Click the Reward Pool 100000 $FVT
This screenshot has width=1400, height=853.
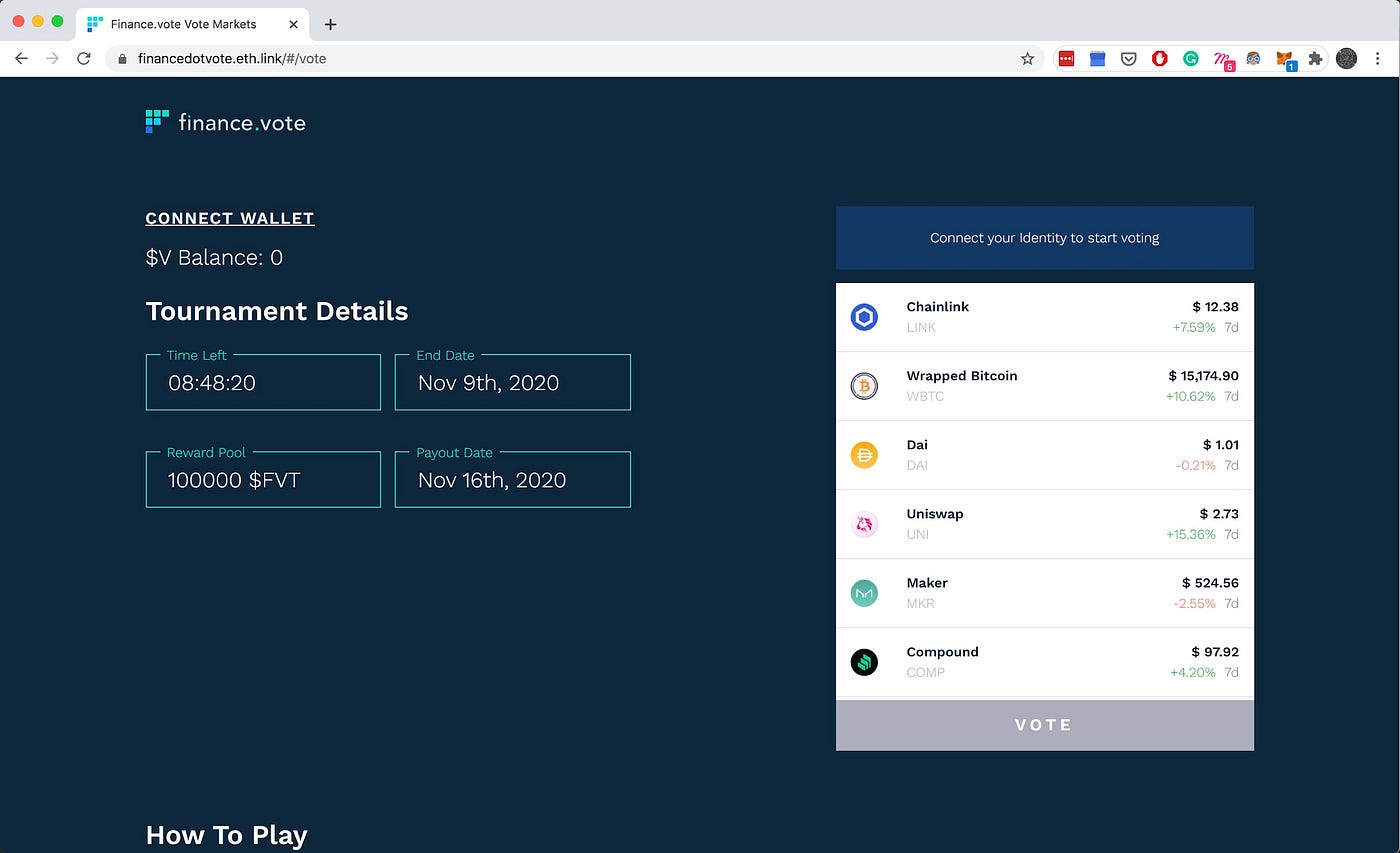(234, 480)
